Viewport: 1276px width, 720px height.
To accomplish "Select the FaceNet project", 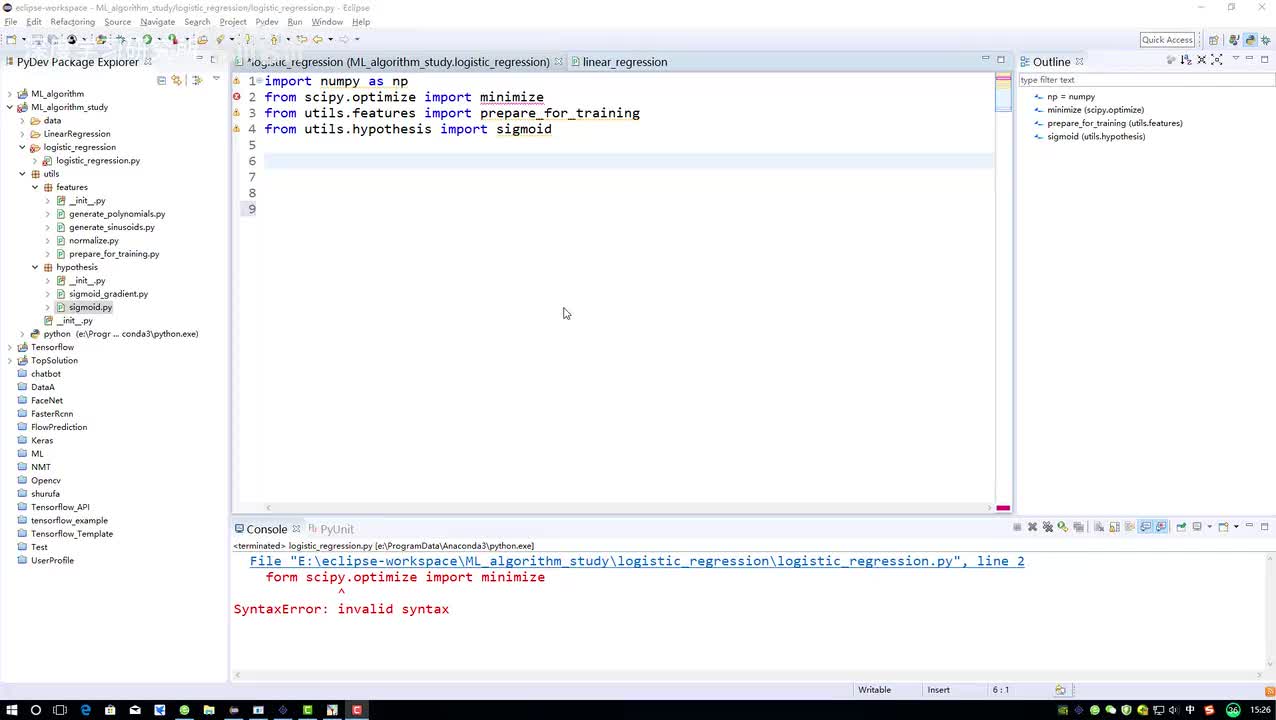I will coord(46,400).
